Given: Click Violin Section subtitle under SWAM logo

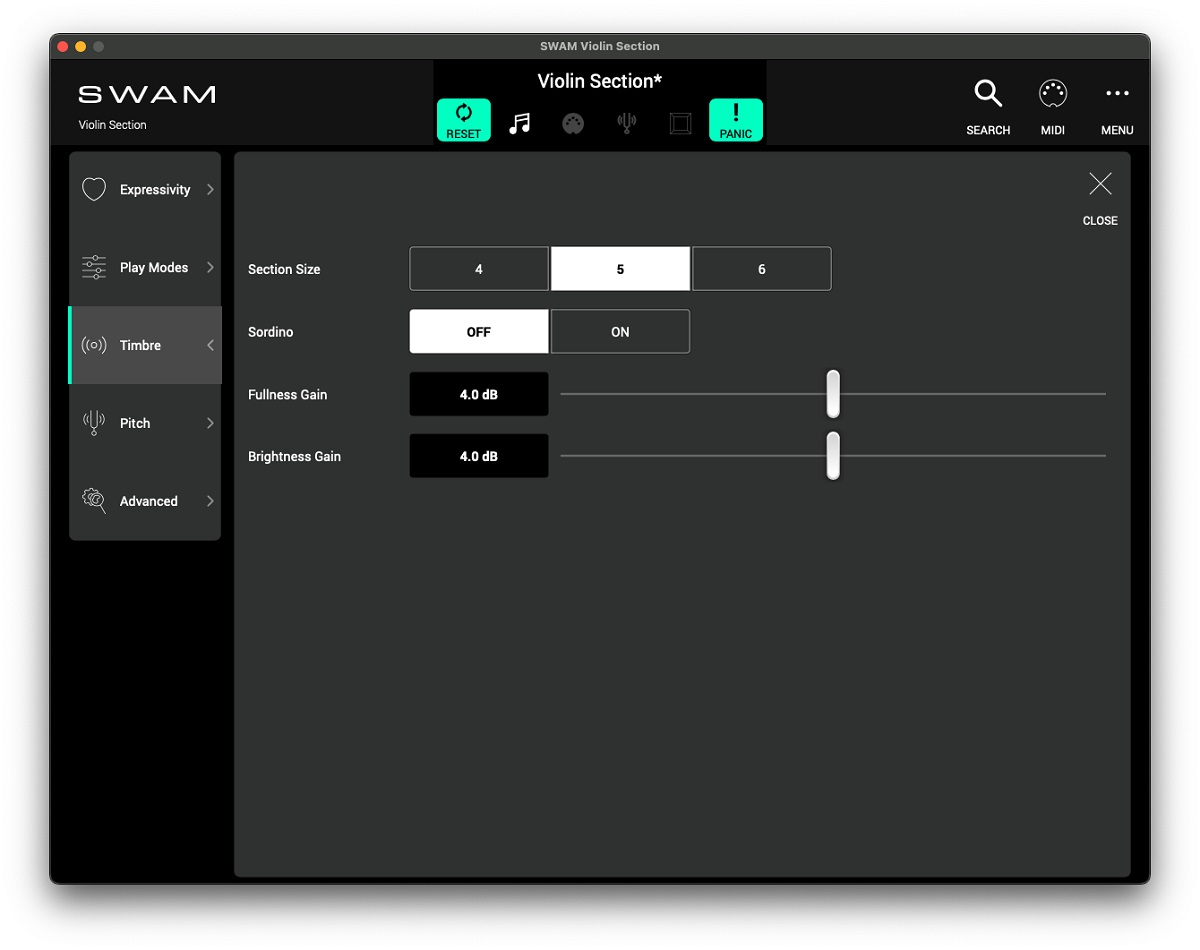Looking at the screenshot, I should [113, 125].
